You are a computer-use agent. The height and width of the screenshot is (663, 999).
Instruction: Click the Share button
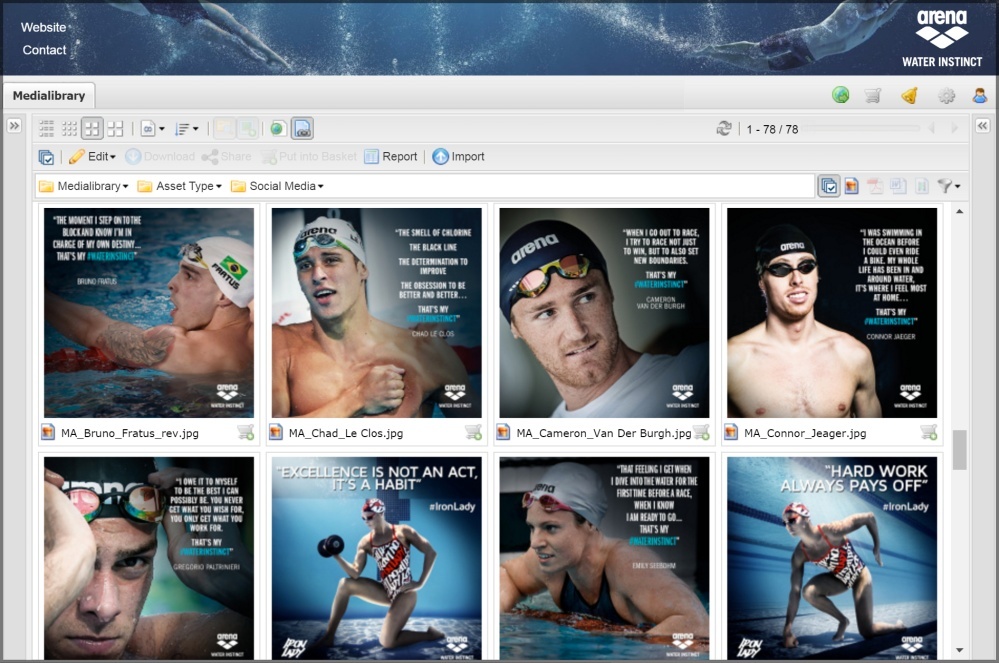[x=226, y=157]
